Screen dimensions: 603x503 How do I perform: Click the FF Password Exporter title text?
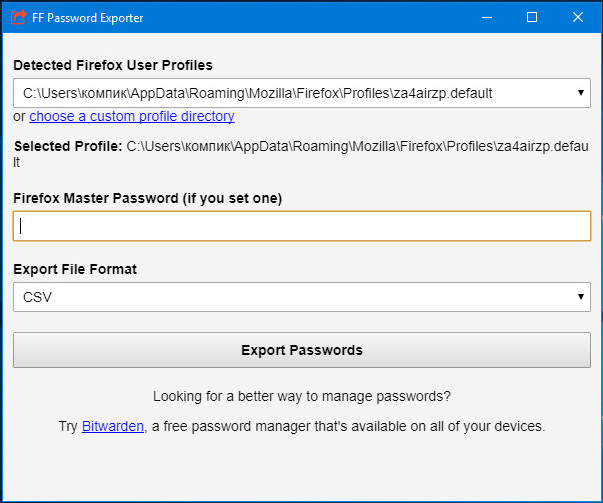pos(88,18)
